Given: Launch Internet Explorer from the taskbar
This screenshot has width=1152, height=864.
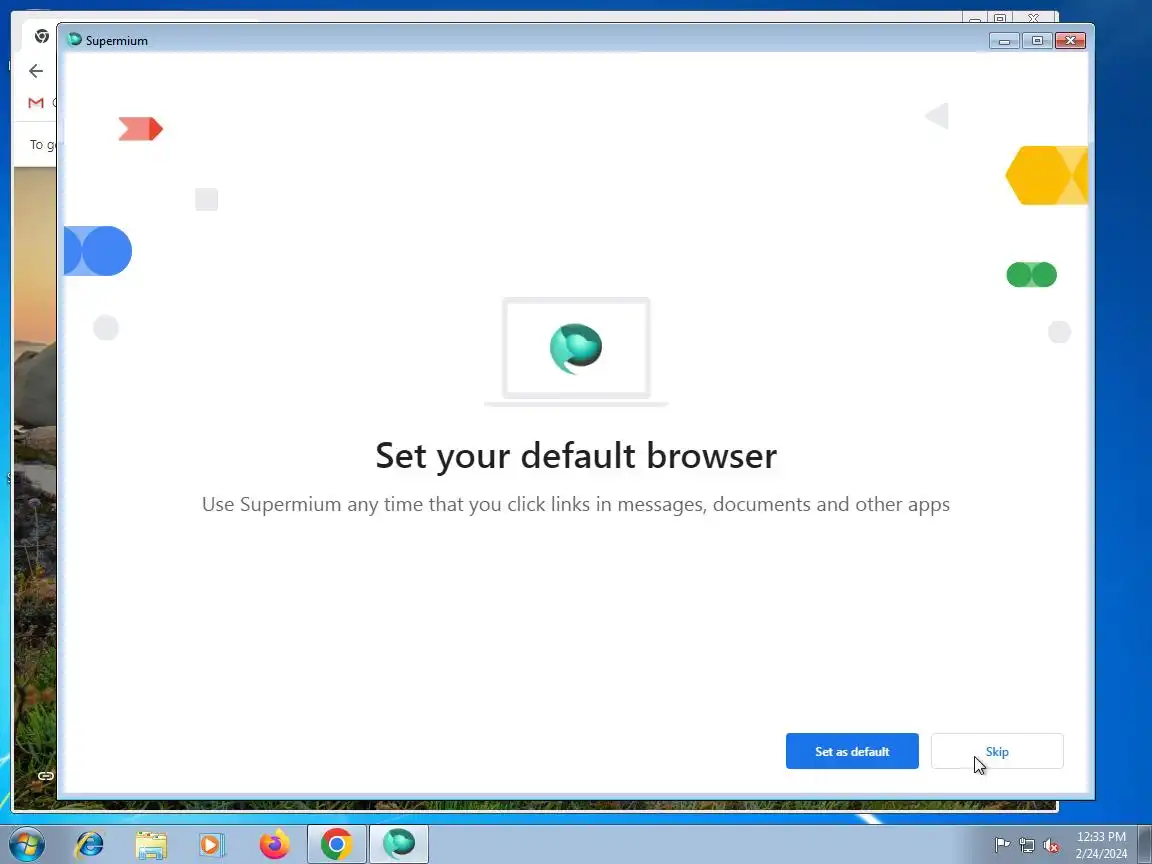Looking at the screenshot, I should 90,844.
